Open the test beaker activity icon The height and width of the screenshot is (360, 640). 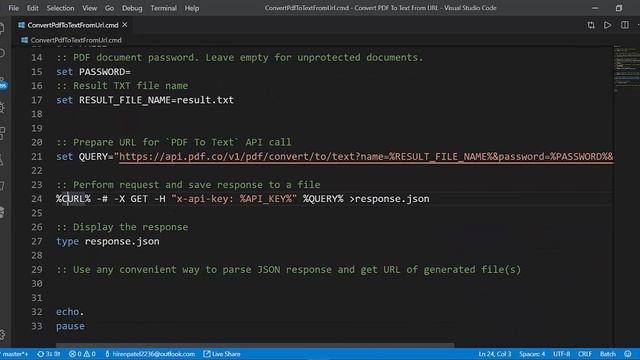pyautogui.click(x=2, y=160)
